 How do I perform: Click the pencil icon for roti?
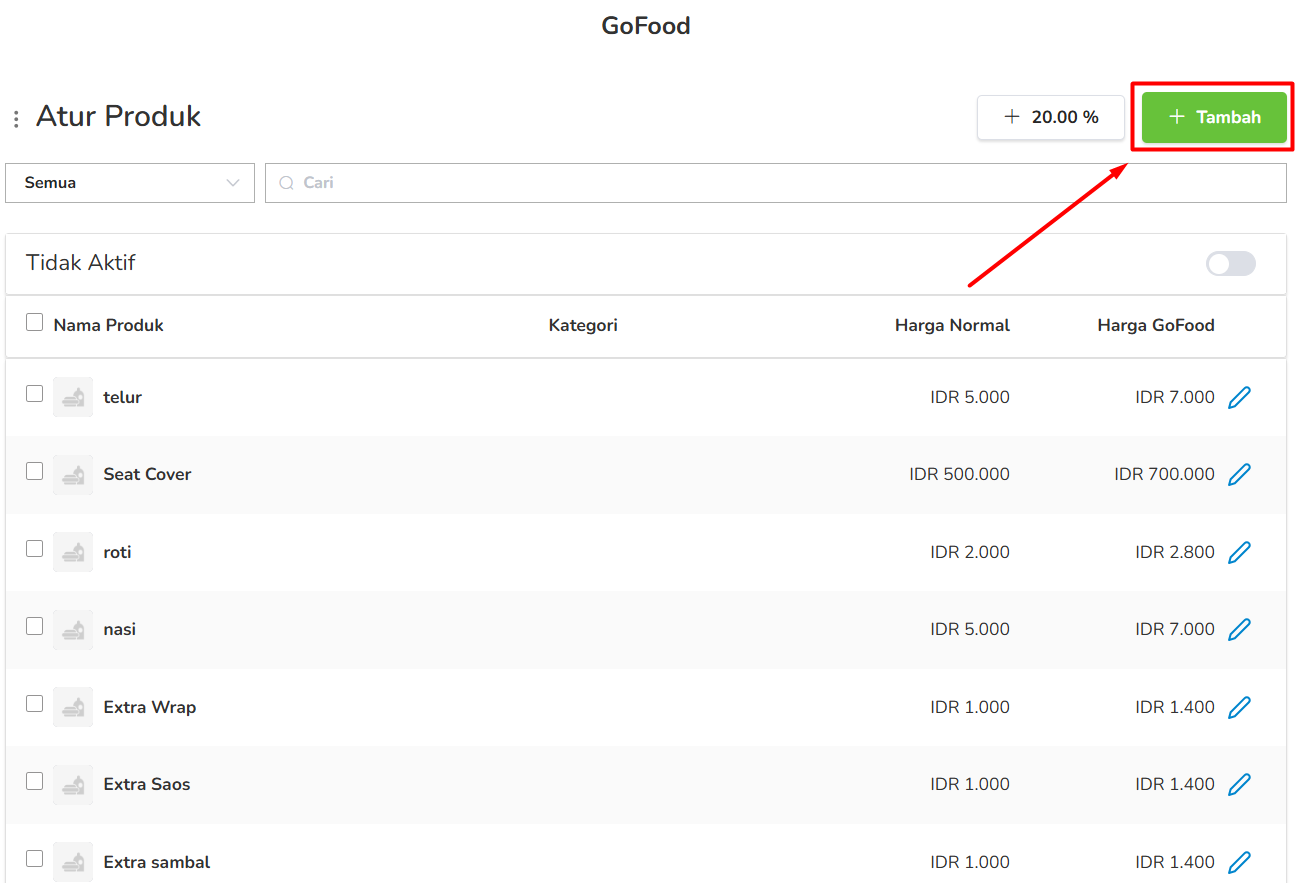[1239, 552]
